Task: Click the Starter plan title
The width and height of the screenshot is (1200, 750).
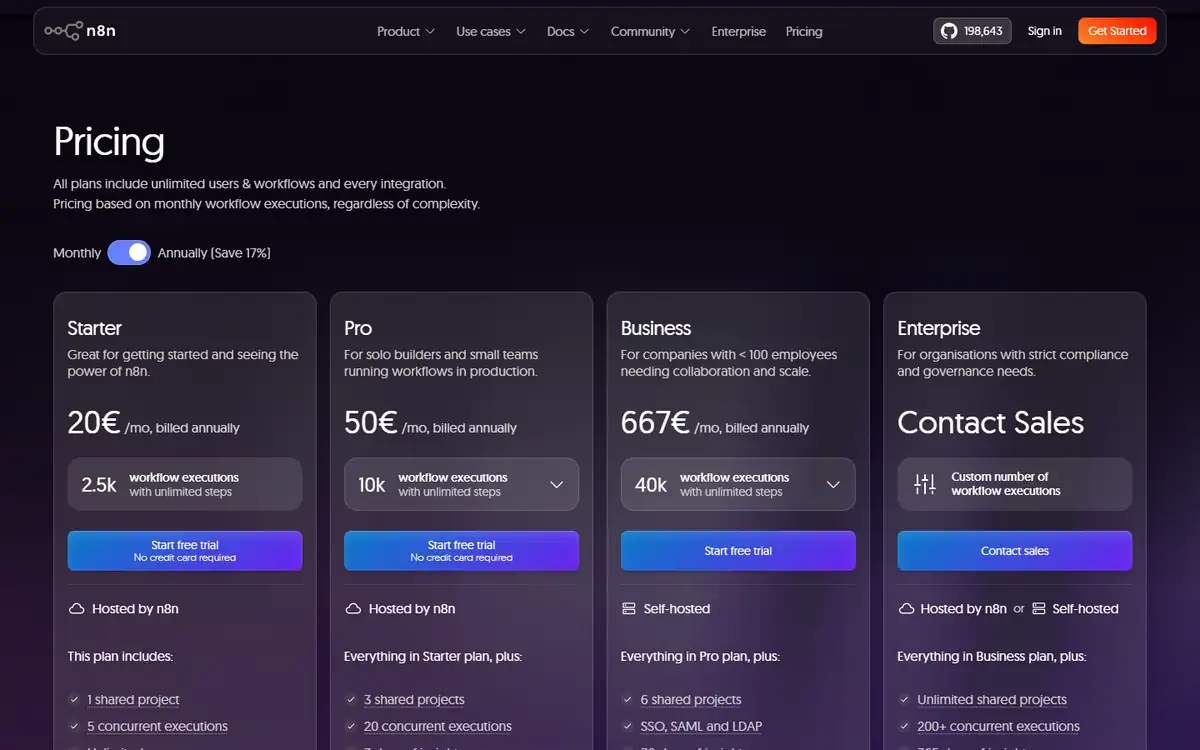Action: click(95, 328)
